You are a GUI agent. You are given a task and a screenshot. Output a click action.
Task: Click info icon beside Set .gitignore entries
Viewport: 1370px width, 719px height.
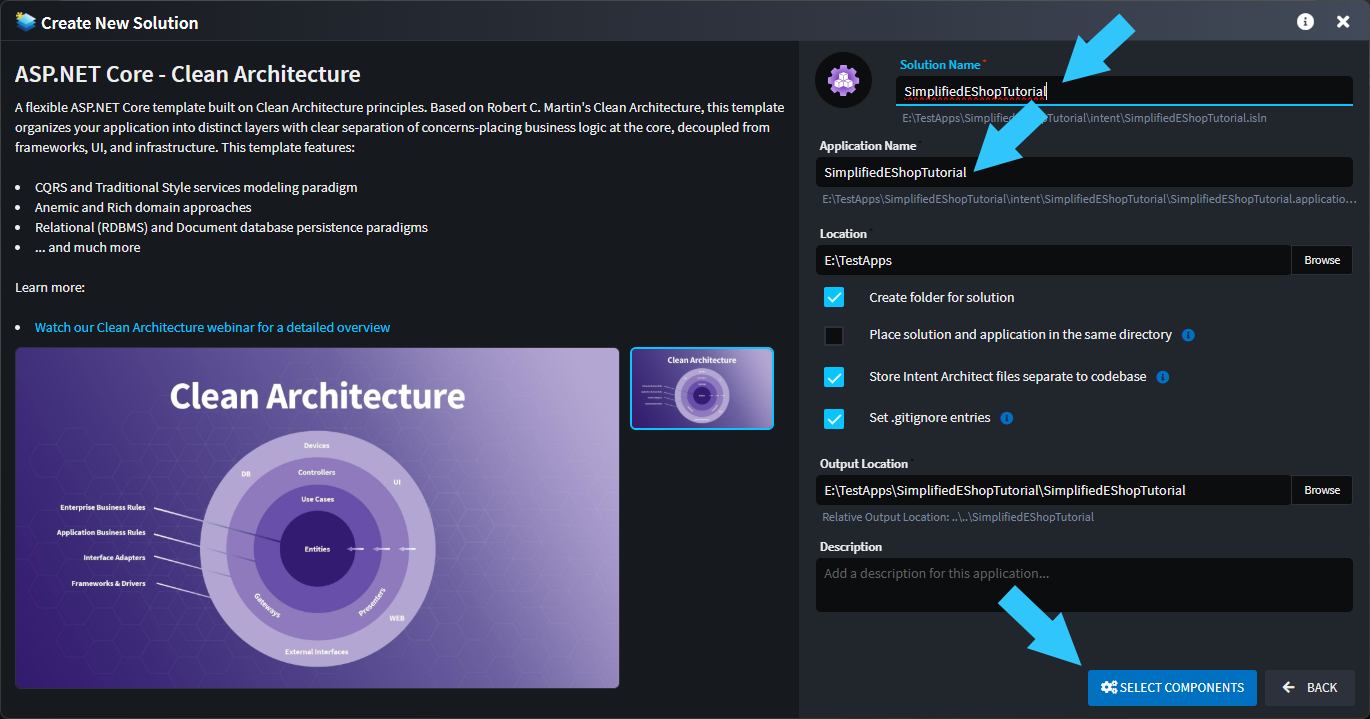1007,418
